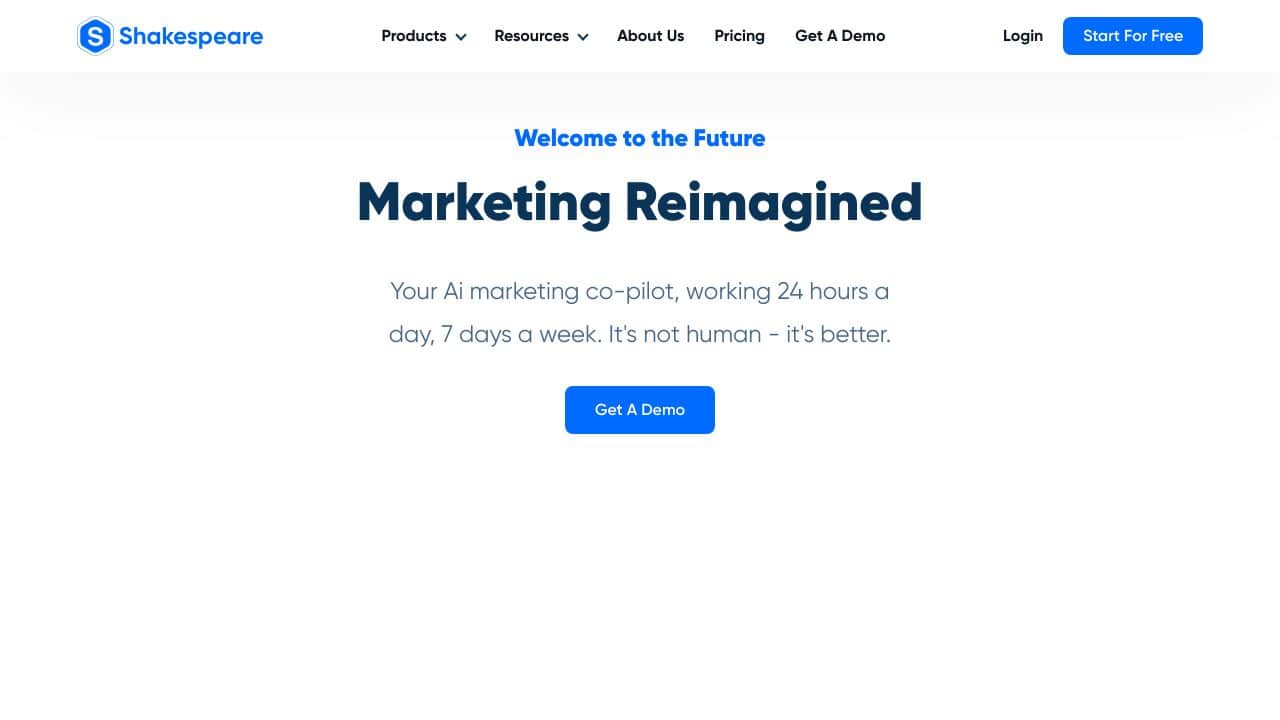Screen dimensions: 1280x720
Task: Click the phrase 7 days a week
Action: pos(522,334)
